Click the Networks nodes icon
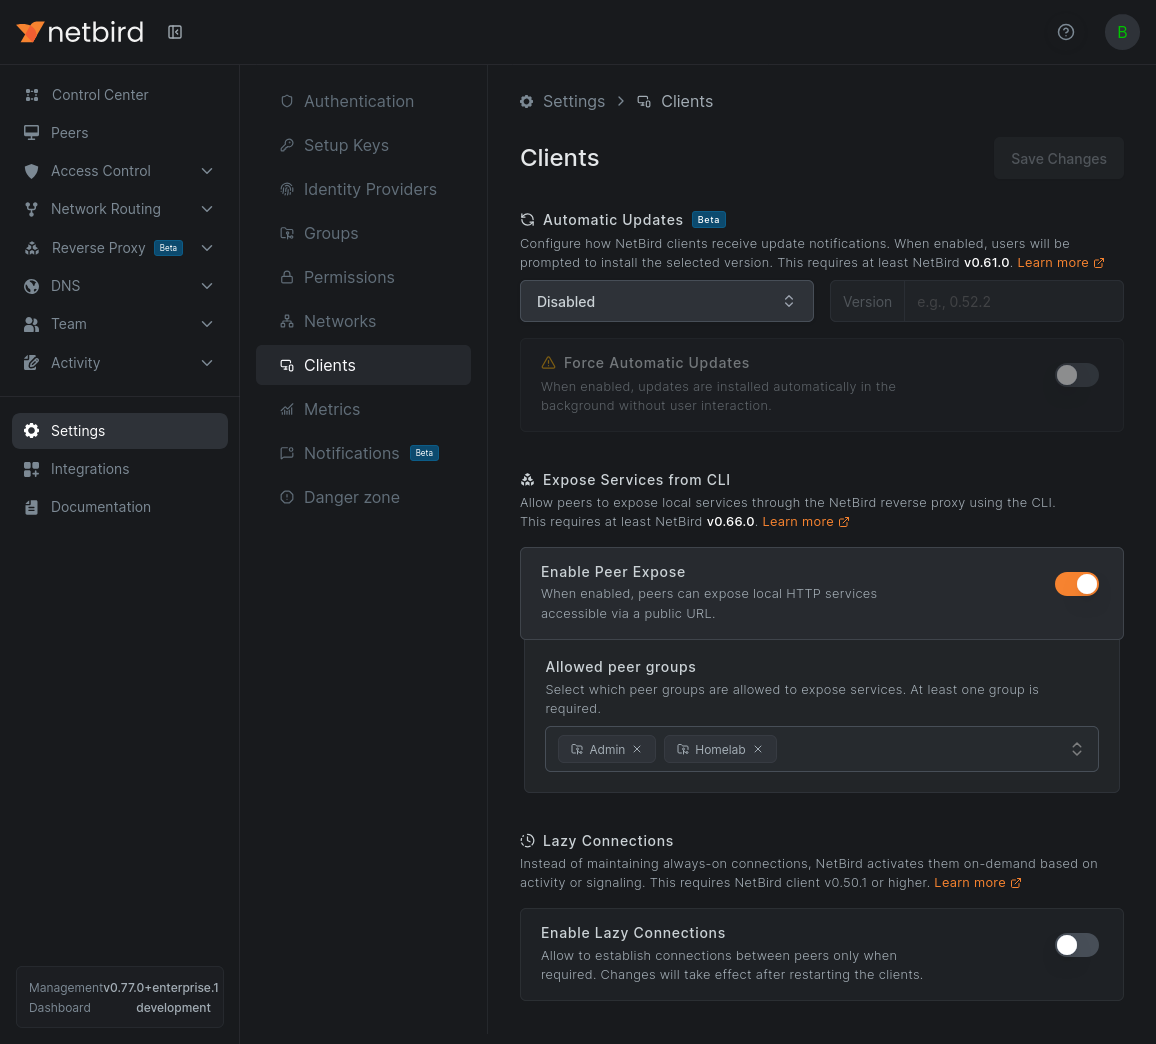The height and width of the screenshot is (1044, 1156). 287,321
